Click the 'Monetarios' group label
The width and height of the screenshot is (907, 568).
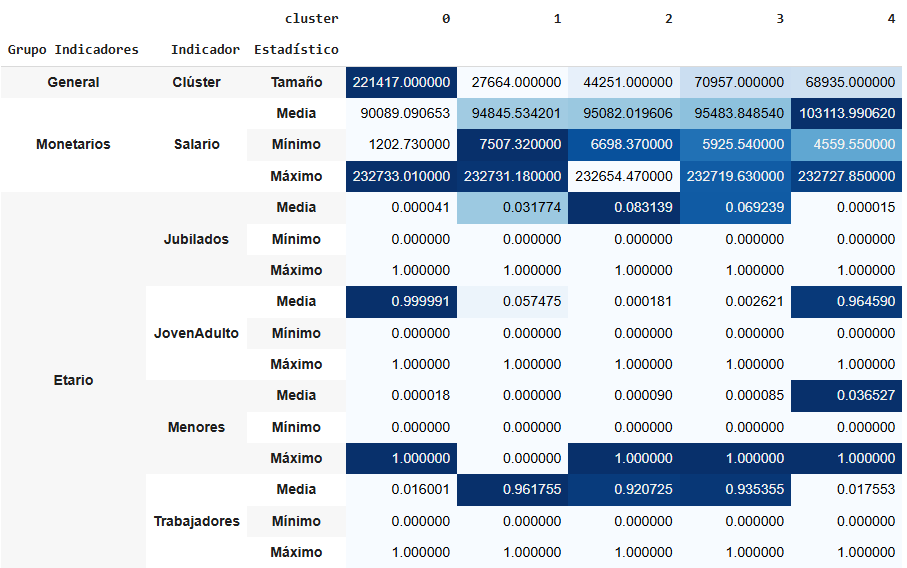click(73, 144)
